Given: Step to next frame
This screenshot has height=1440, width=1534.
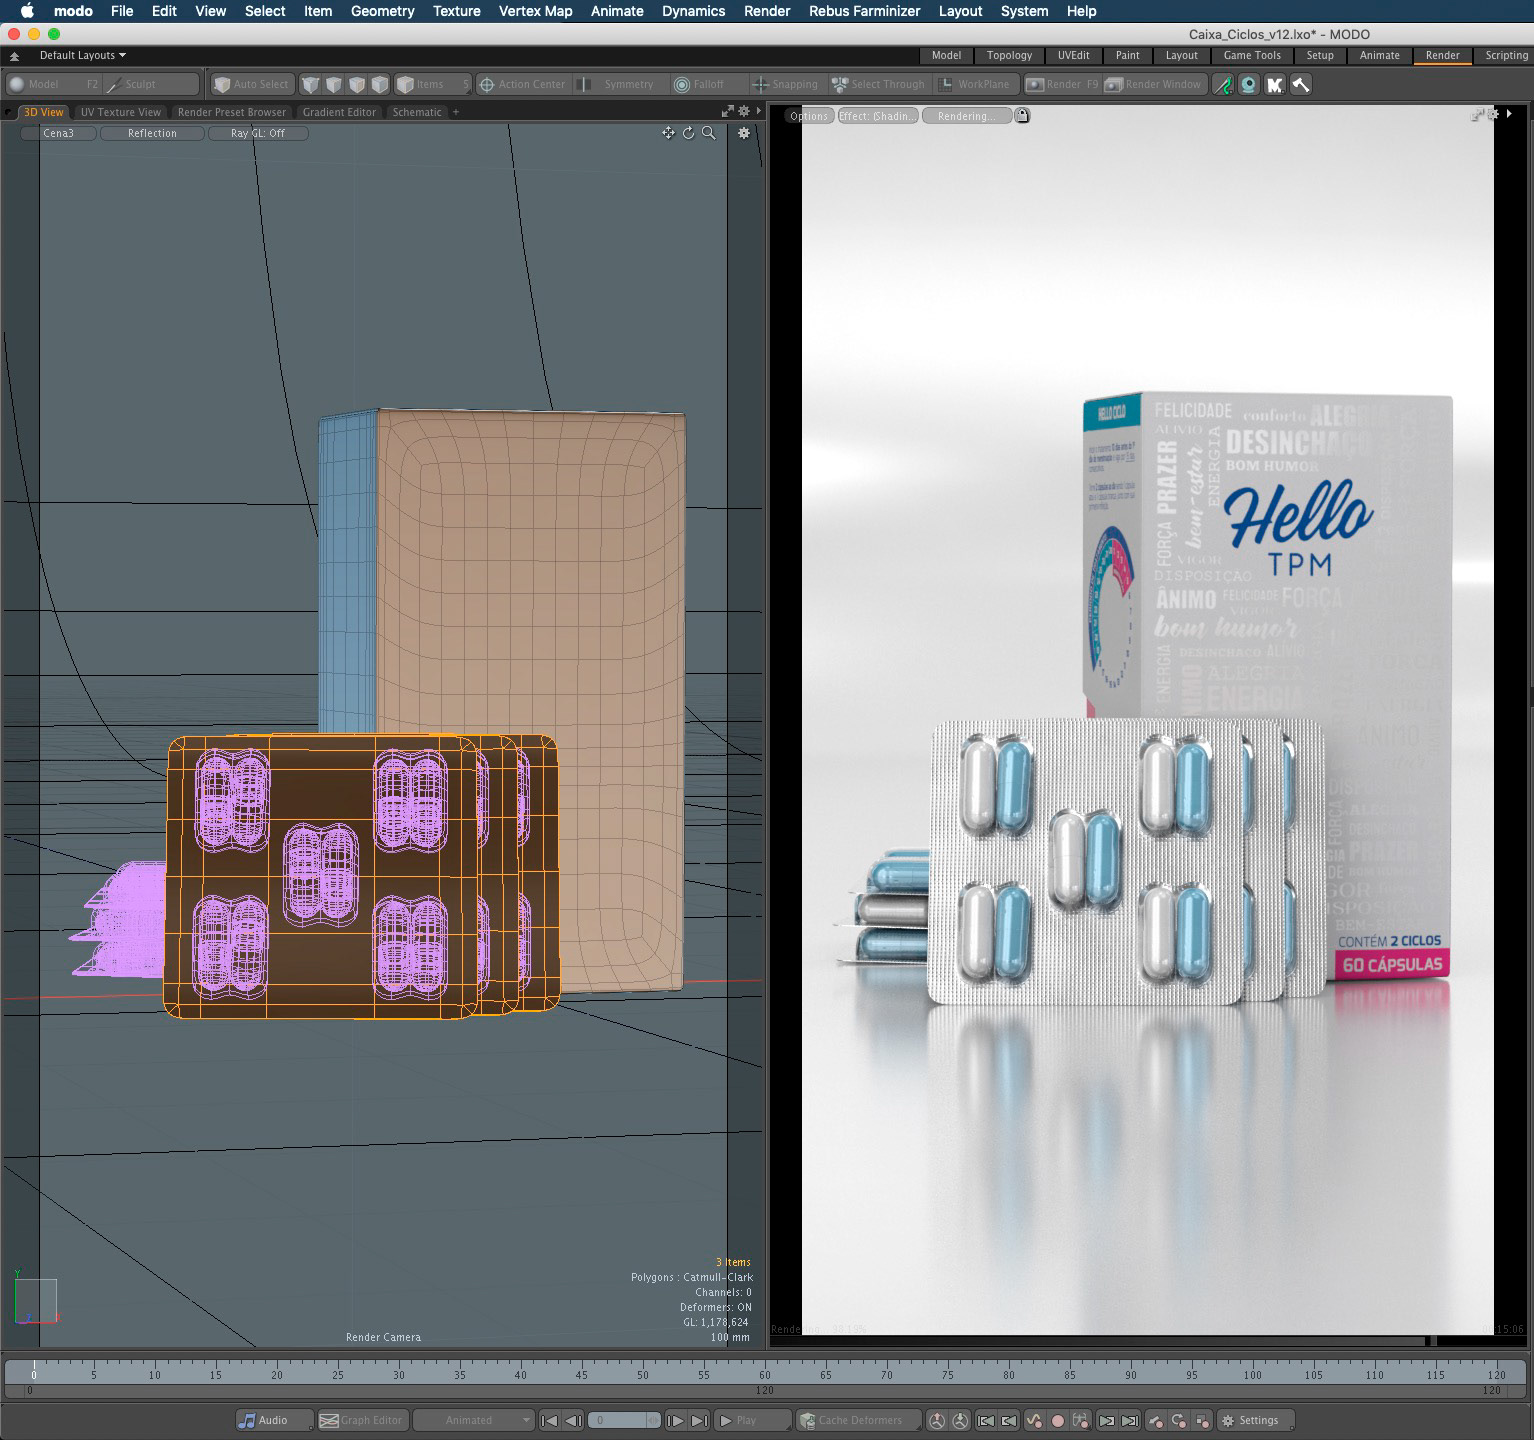Looking at the screenshot, I should point(675,1420).
